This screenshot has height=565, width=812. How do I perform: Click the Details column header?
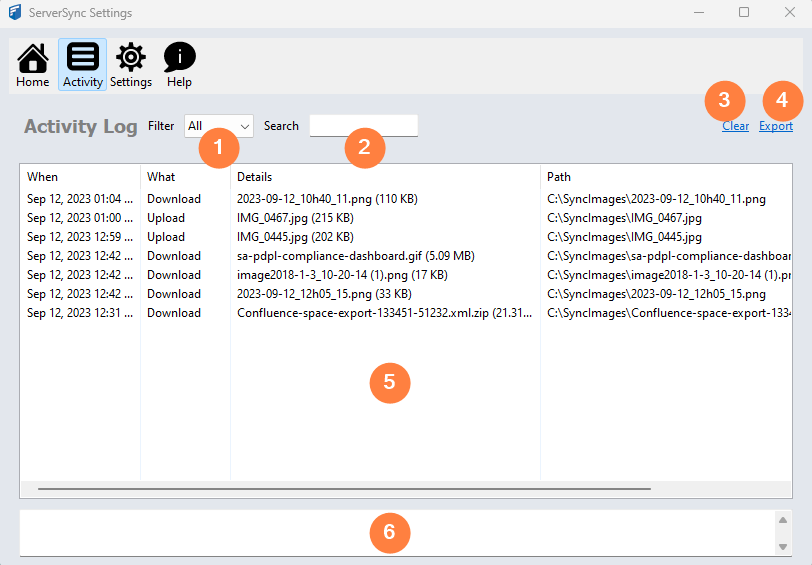(x=254, y=177)
